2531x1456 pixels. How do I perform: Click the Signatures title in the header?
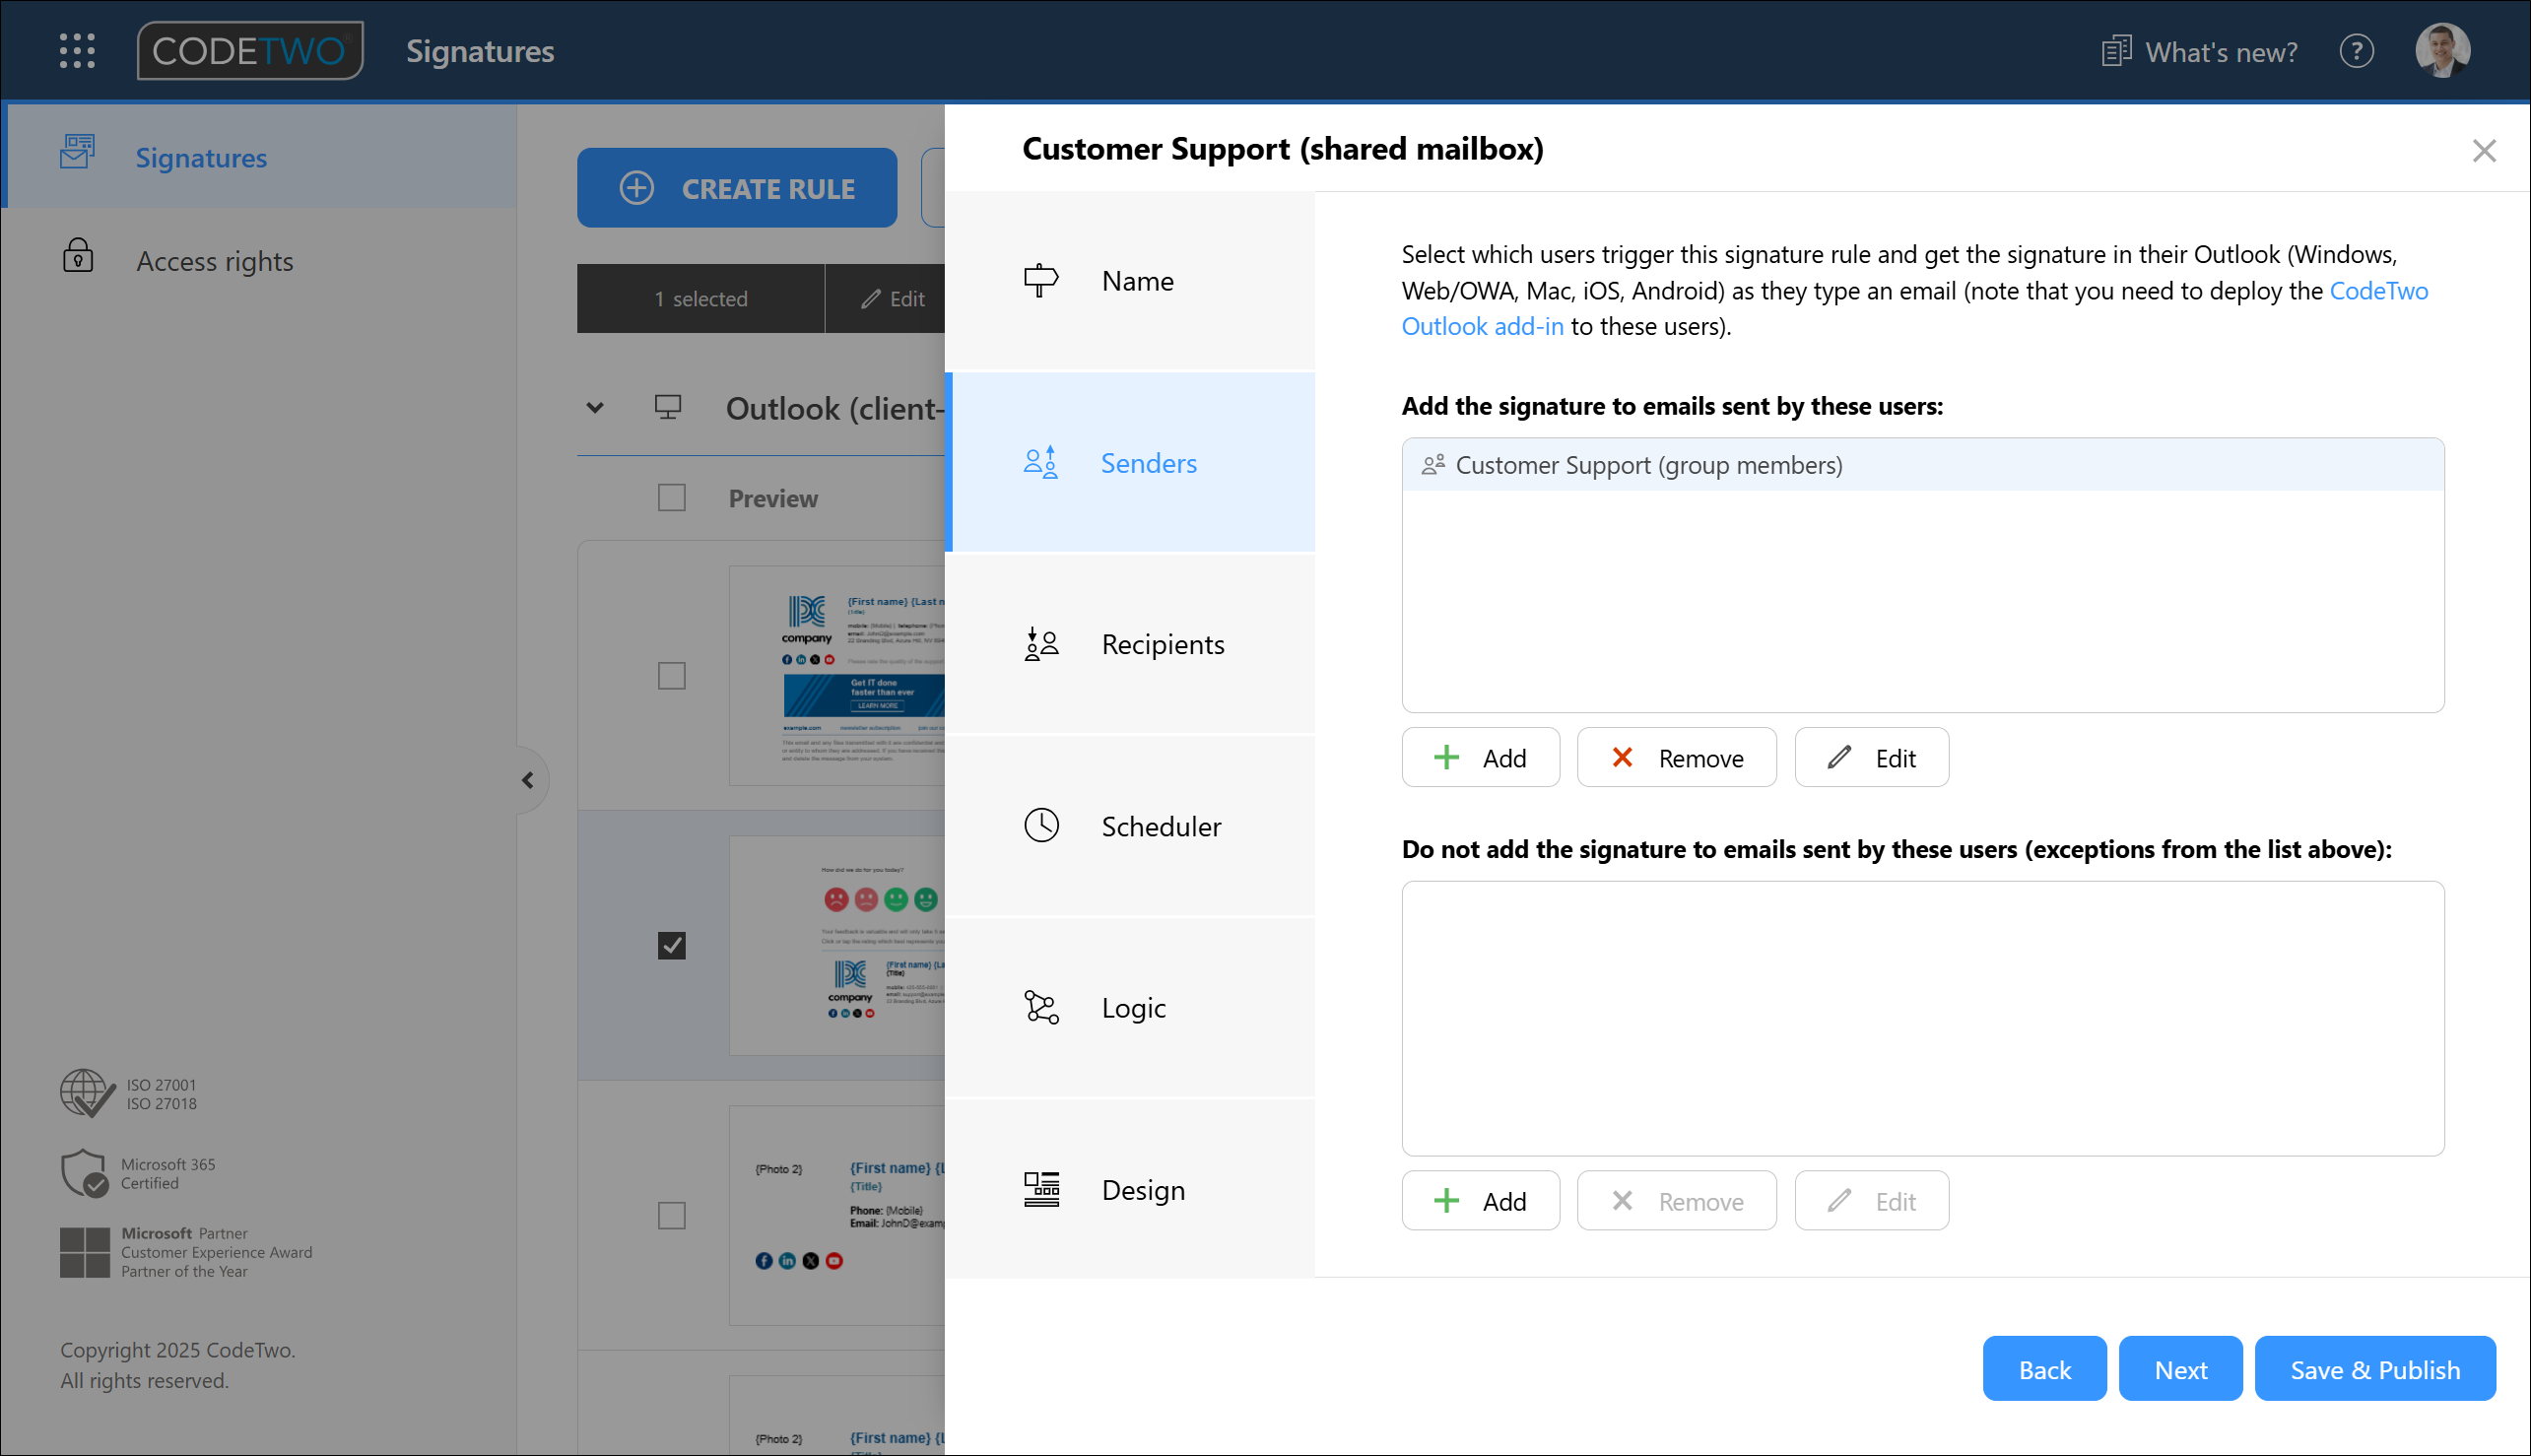point(480,51)
